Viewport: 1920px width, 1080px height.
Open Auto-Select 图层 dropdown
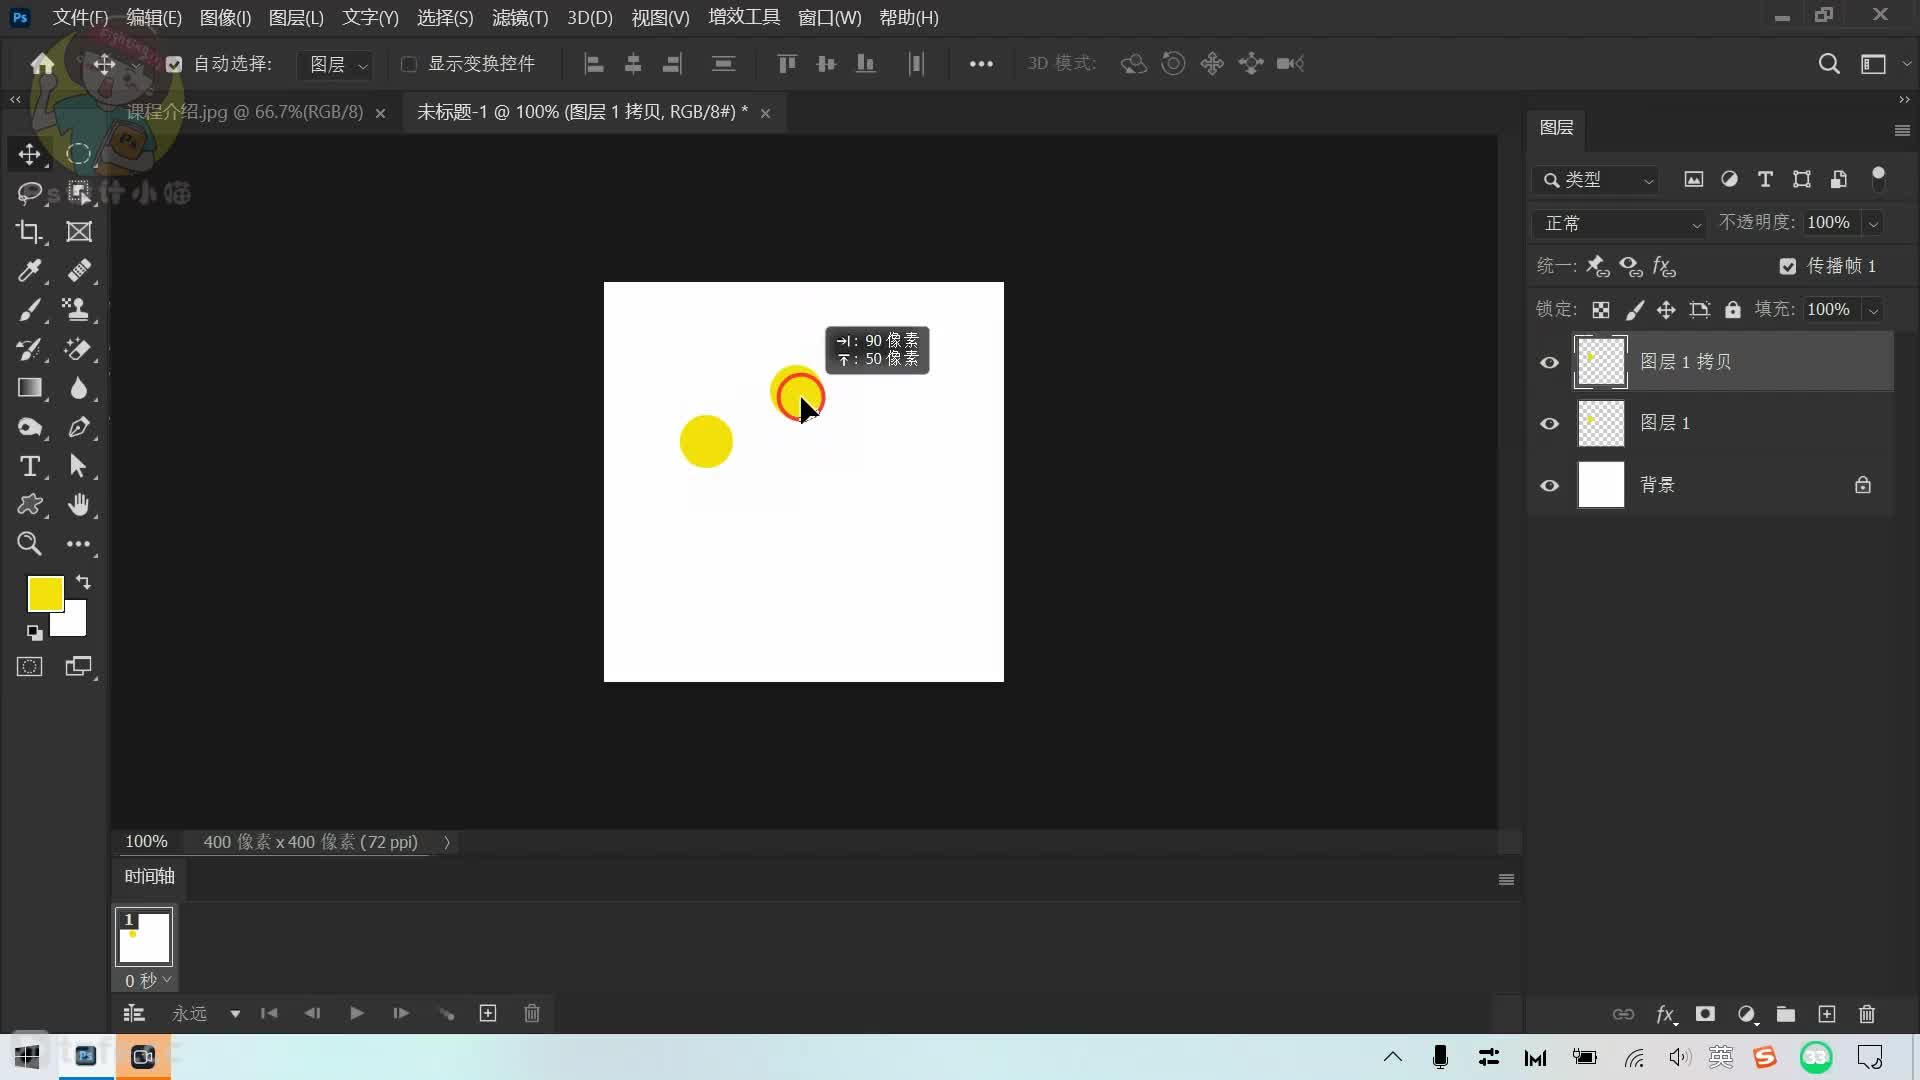pos(336,64)
